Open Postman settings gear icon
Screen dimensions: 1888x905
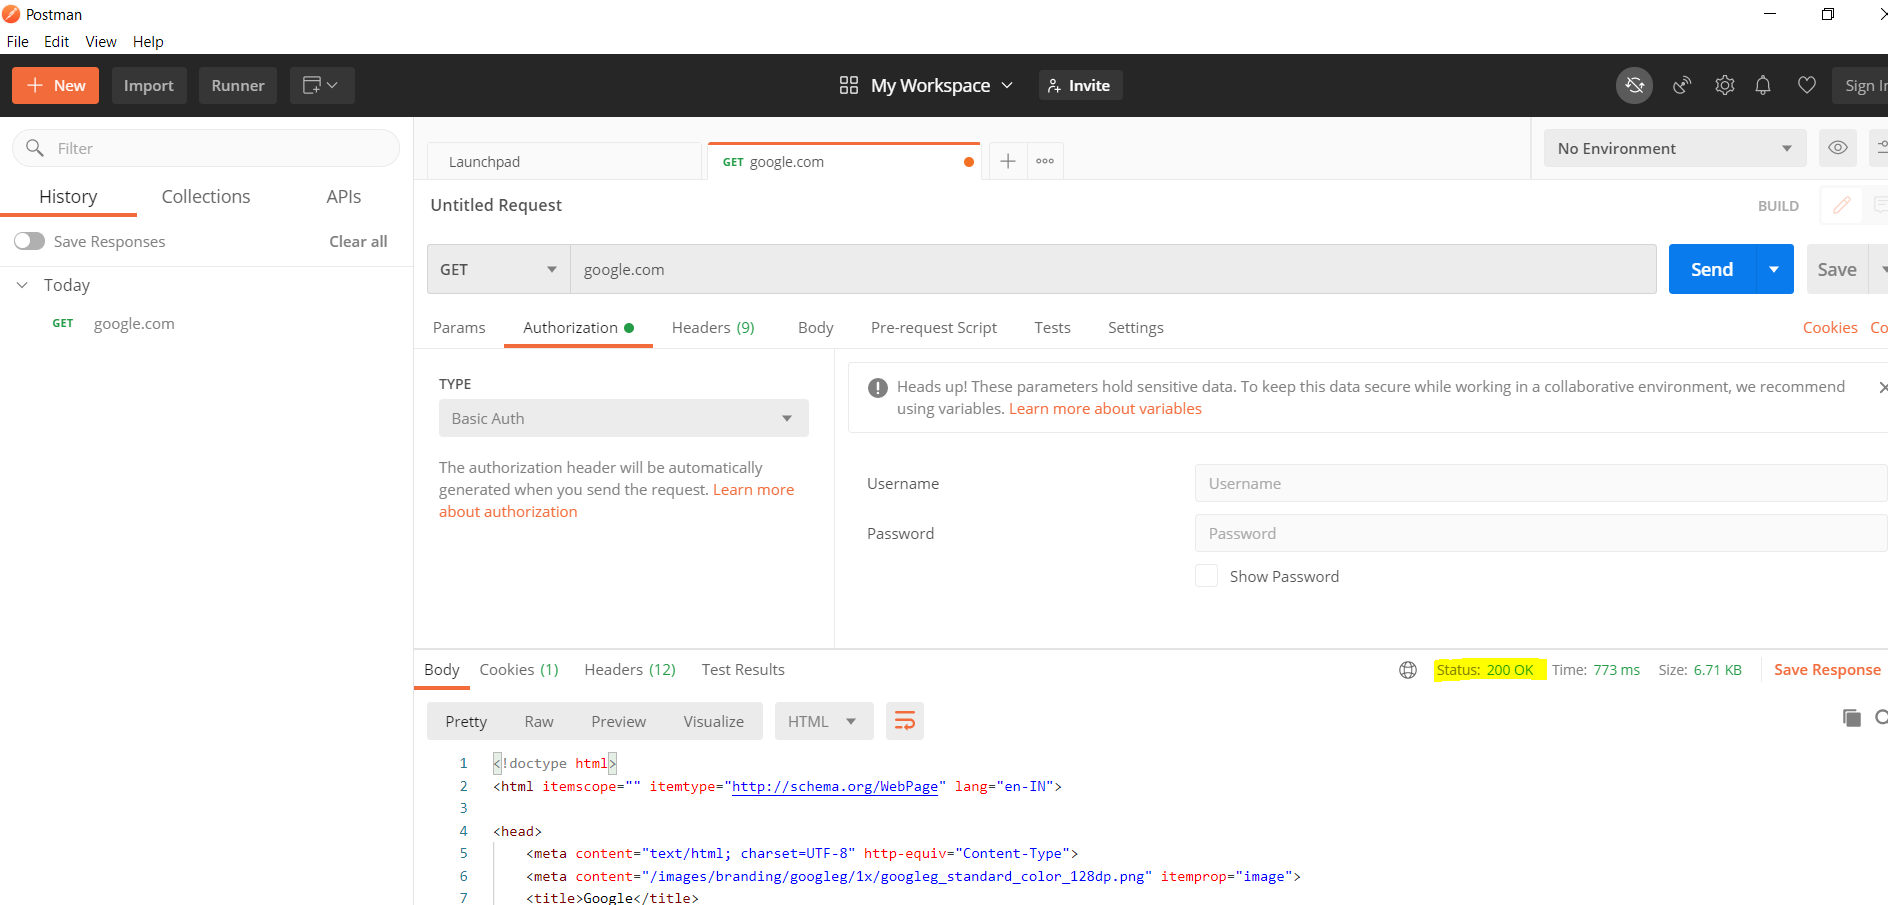[1724, 86]
